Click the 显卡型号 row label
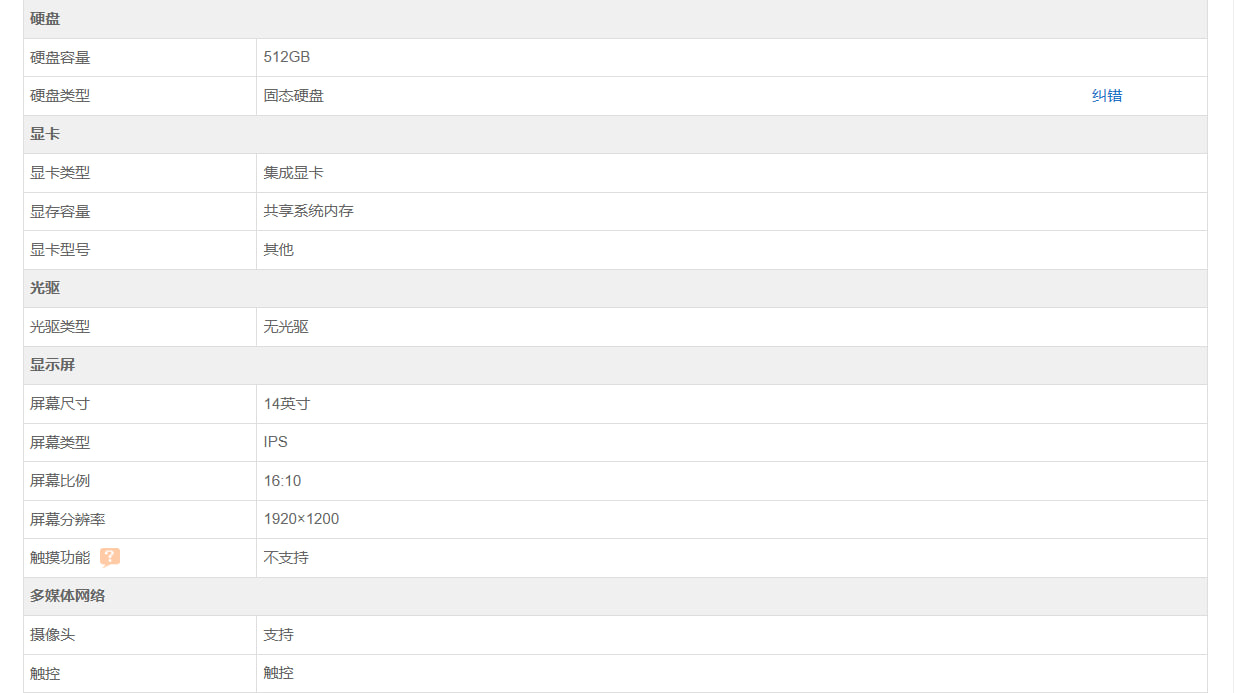Image resolution: width=1234 pixels, height=693 pixels. [x=60, y=250]
